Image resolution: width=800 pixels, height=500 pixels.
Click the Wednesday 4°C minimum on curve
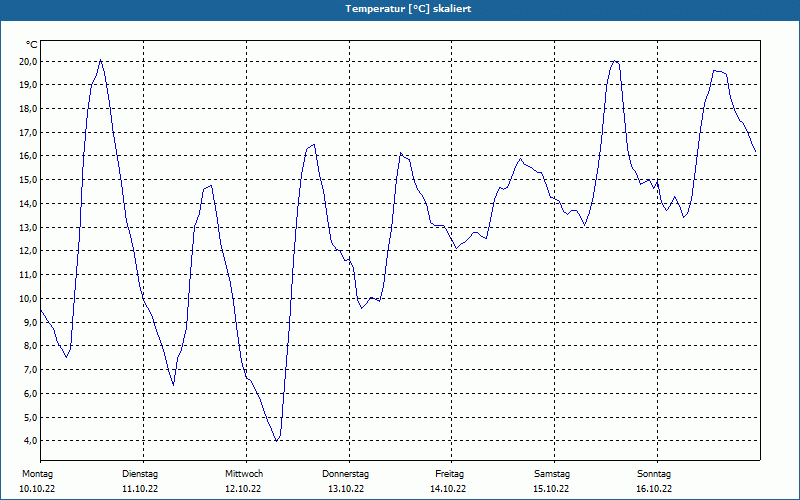[x=277, y=440]
